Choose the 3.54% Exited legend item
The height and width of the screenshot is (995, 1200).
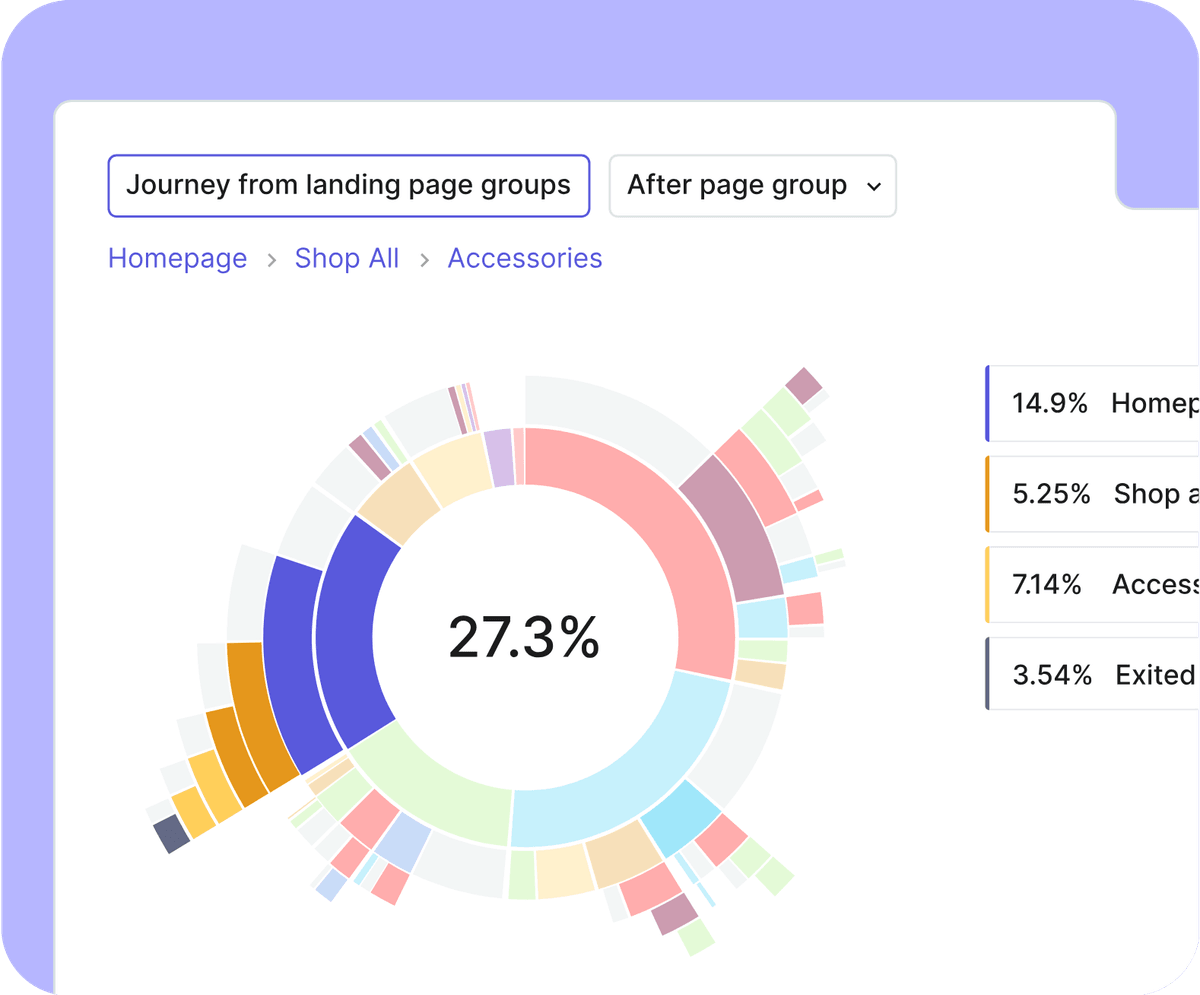pyautogui.click(x=1092, y=675)
